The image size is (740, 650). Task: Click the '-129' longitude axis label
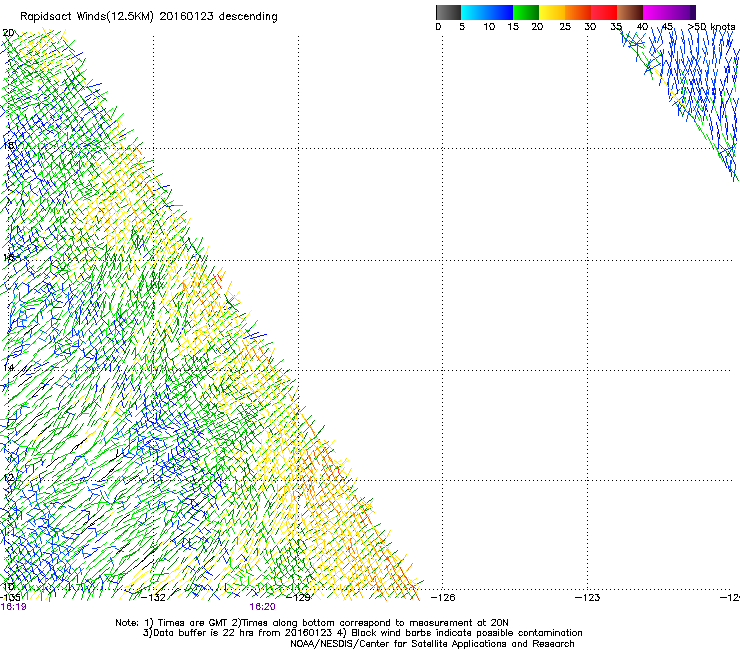[x=299, y=598]
